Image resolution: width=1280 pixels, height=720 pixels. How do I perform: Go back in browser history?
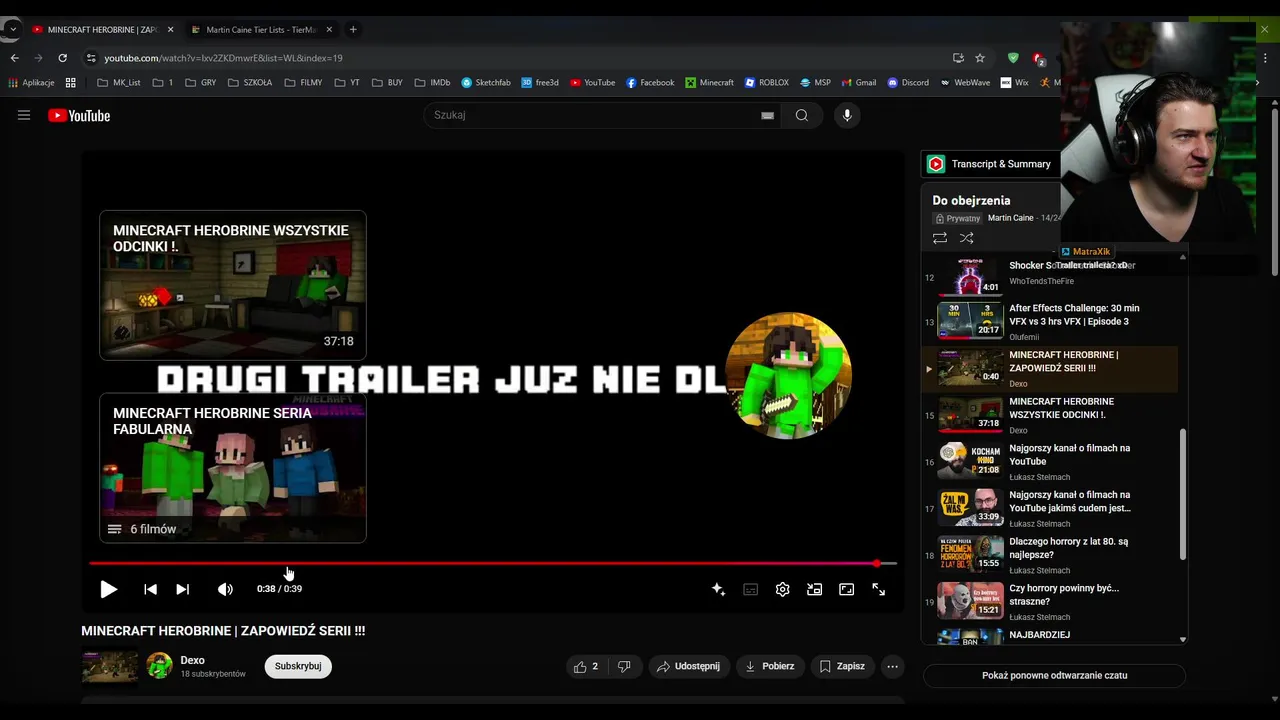(14, 58)
